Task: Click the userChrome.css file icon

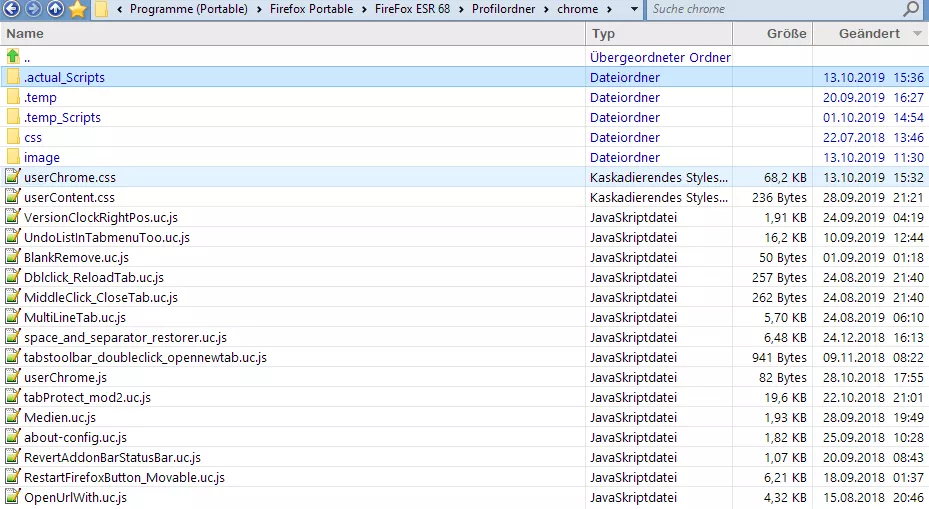Action: tap(12, 177)
